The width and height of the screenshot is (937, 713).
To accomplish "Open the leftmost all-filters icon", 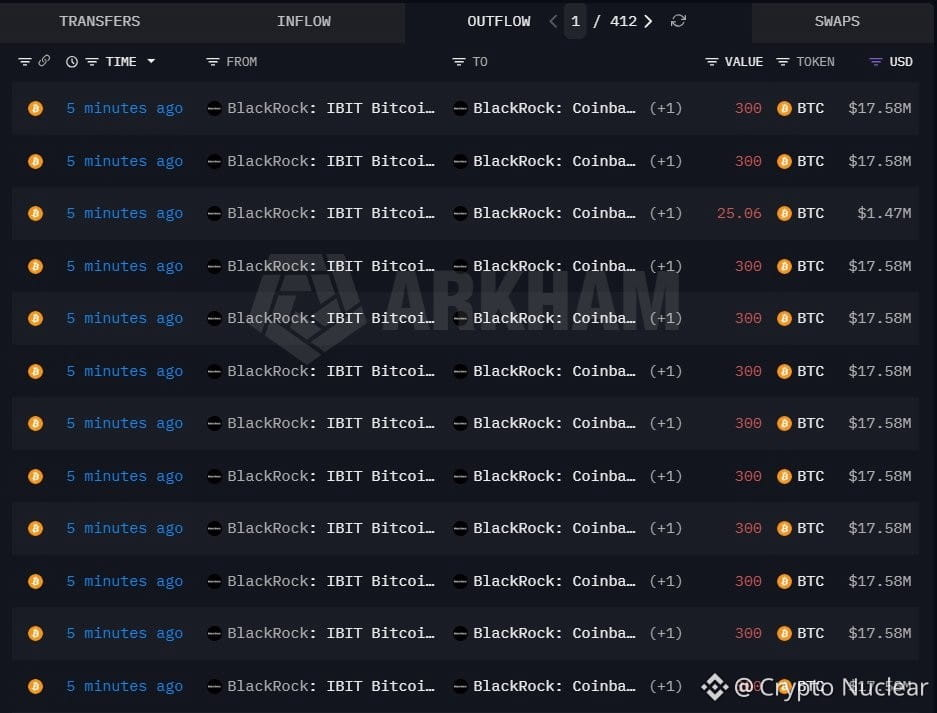I will click(x=25, y=62).
